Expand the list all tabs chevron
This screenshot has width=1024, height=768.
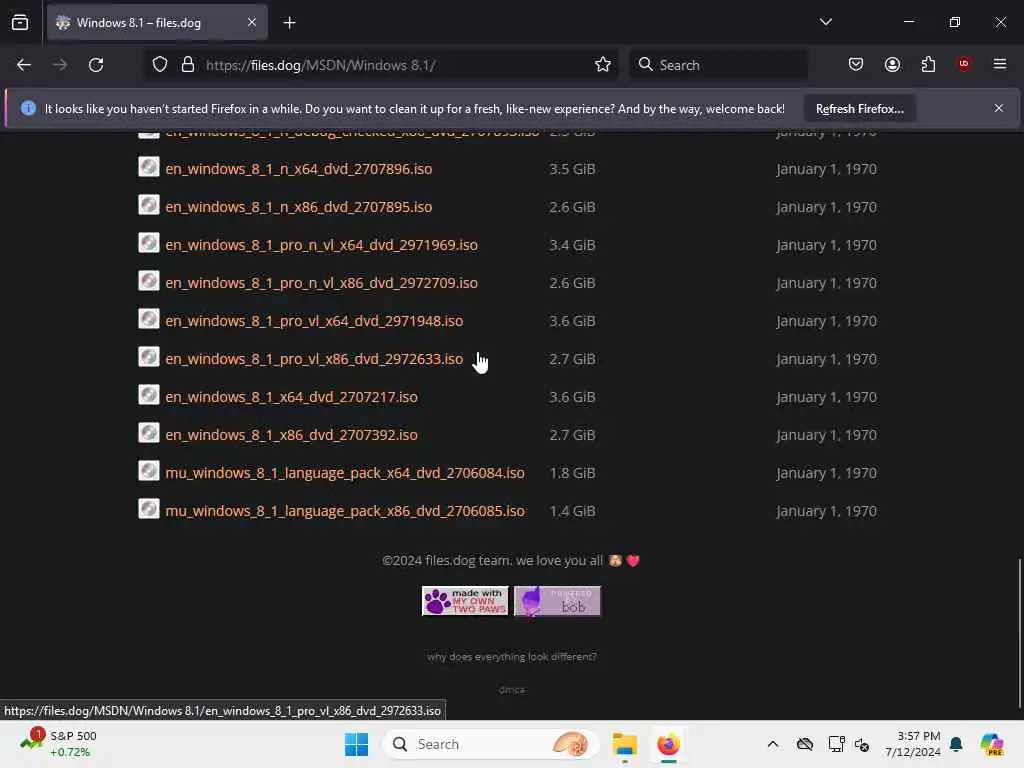(x=825, y=22)
